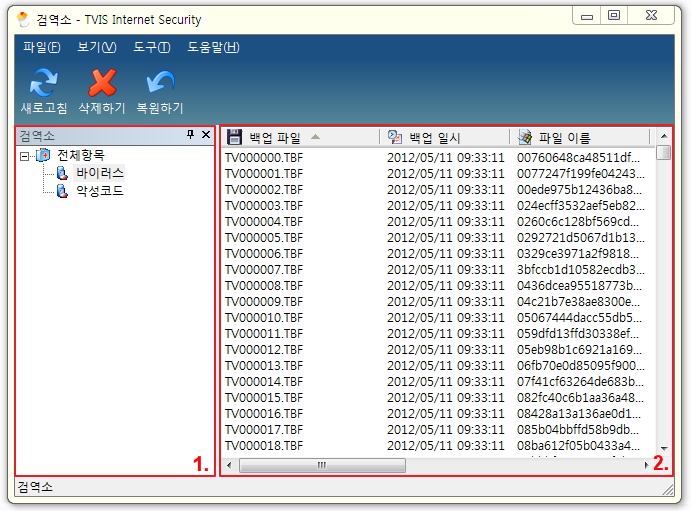Sort by 백업 파일 column header
Screen dimensions: 691x511
(x=274, y=137)
